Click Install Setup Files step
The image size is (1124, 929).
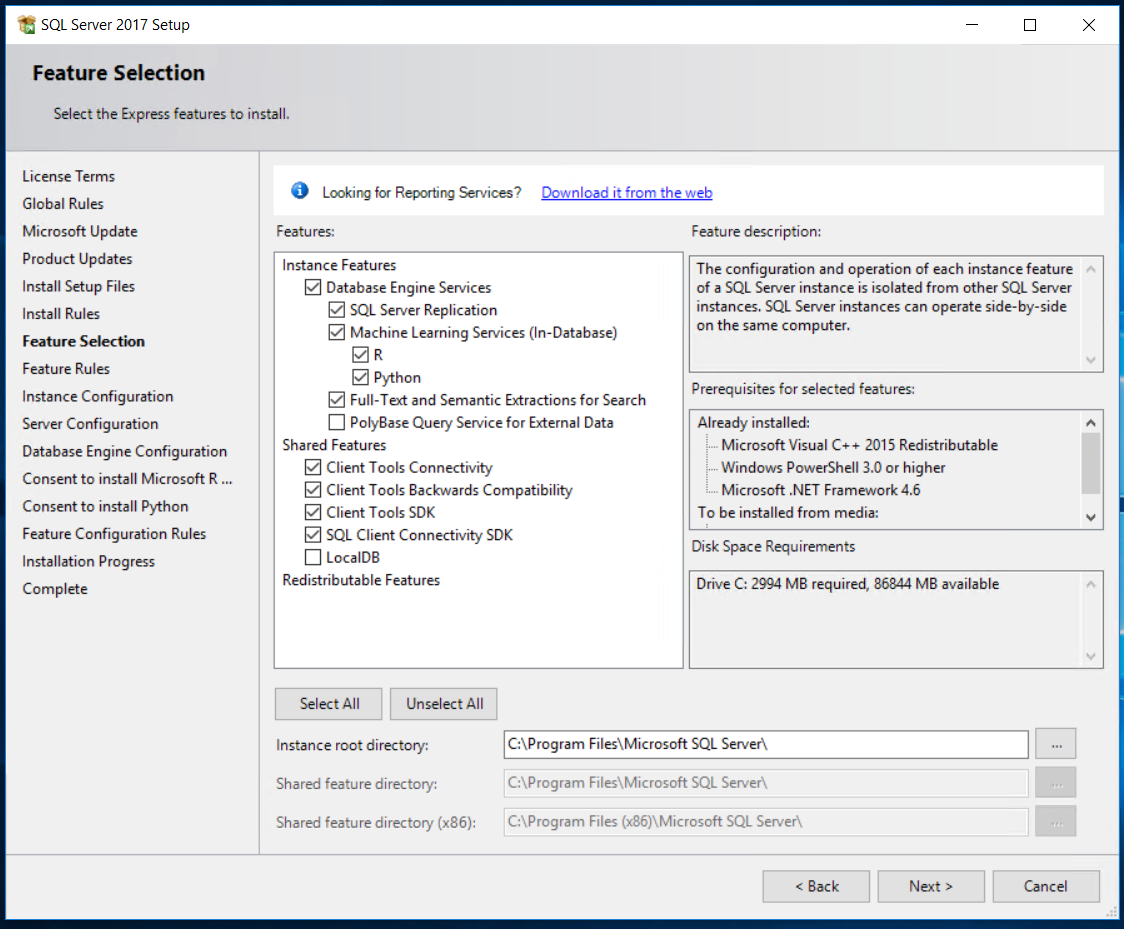pos(78,286)
